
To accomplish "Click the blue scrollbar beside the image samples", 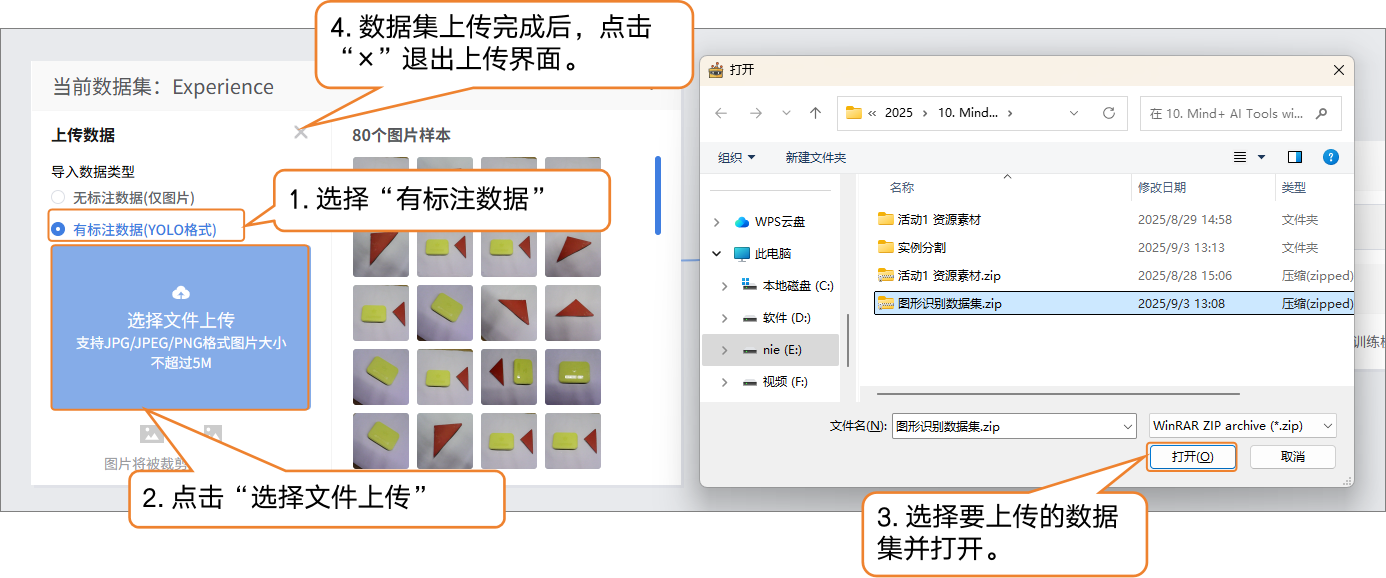I will coord(657,195).
